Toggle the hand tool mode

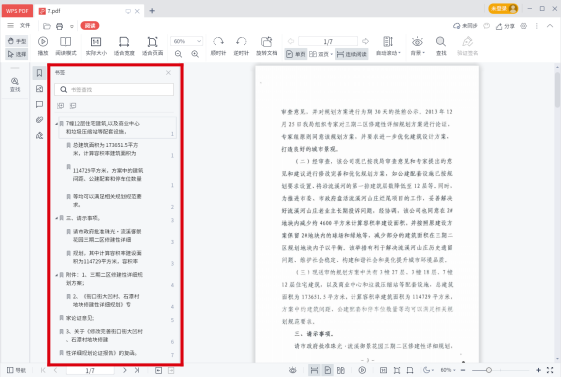(17, 41)
